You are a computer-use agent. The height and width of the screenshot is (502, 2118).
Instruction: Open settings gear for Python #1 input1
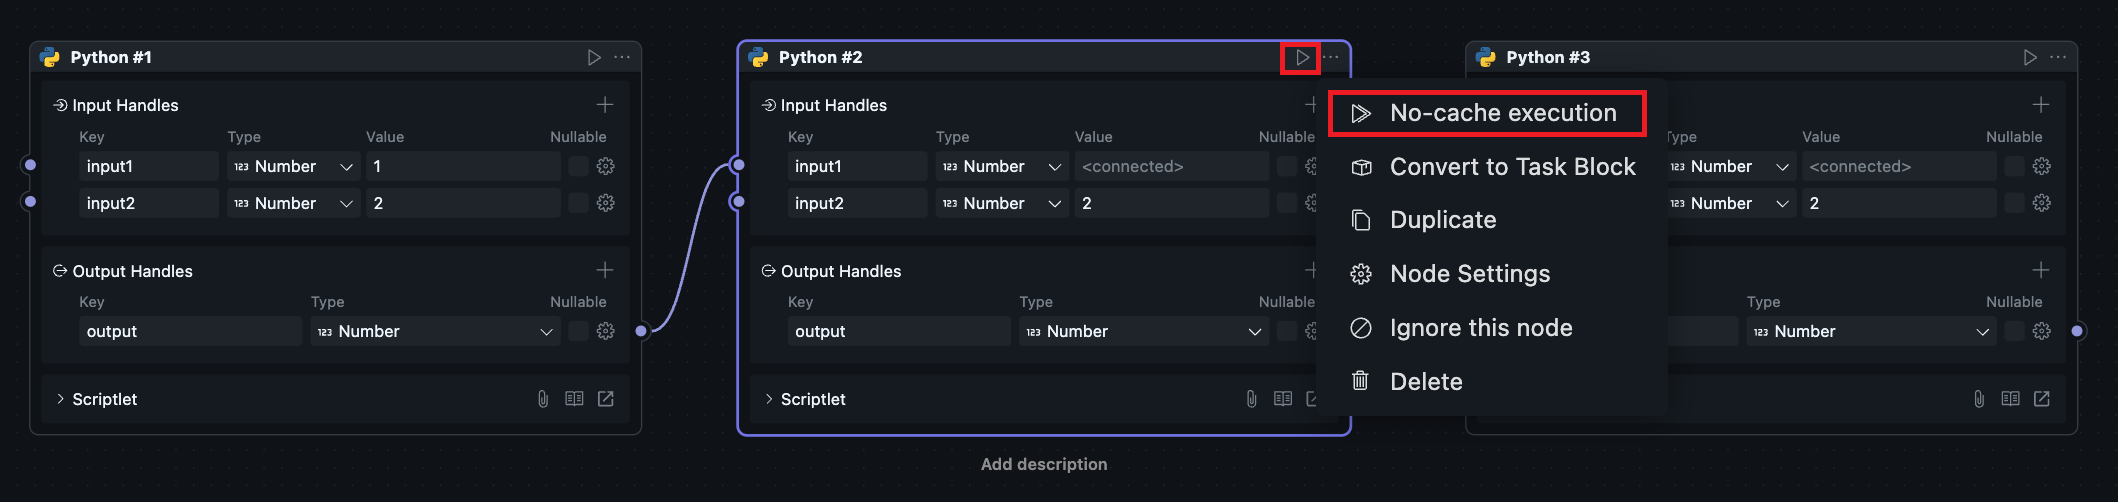click(x=606, y=166)
